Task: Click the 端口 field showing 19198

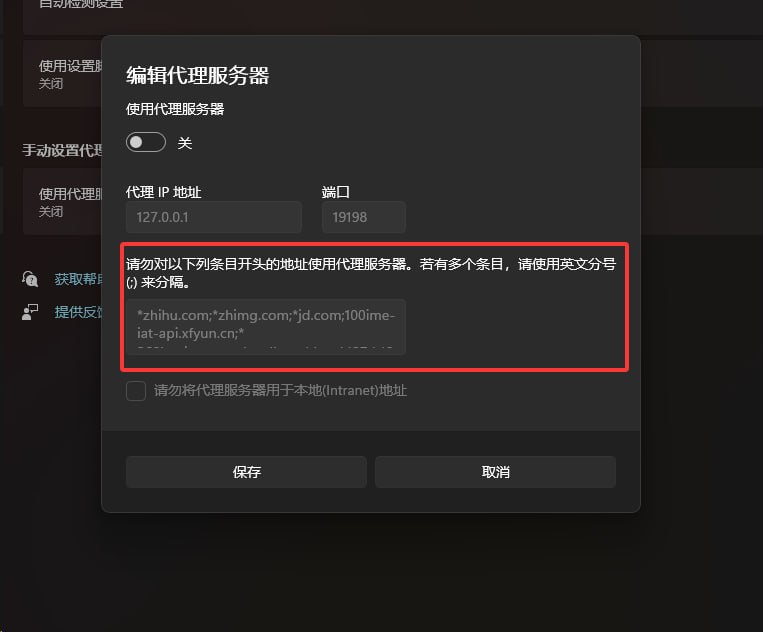Action: pyautogui.click(x=363, y=217)
